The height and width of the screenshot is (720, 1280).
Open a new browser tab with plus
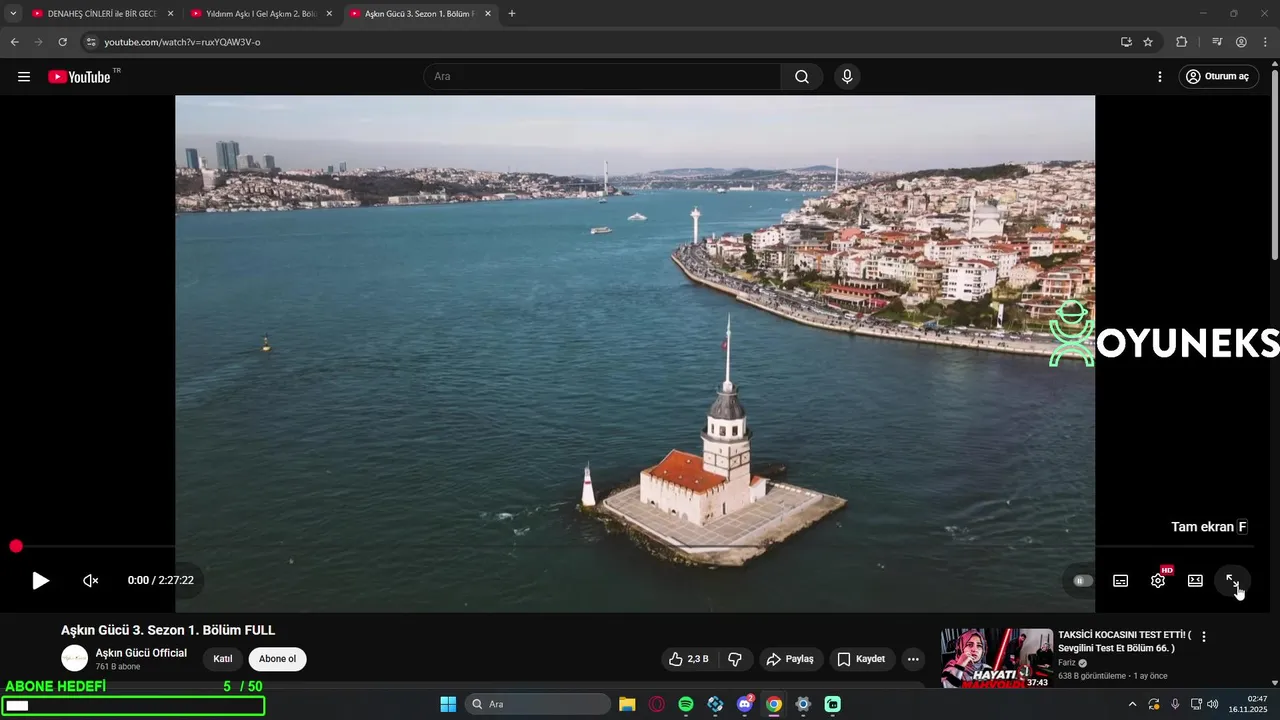click(512, 14)
